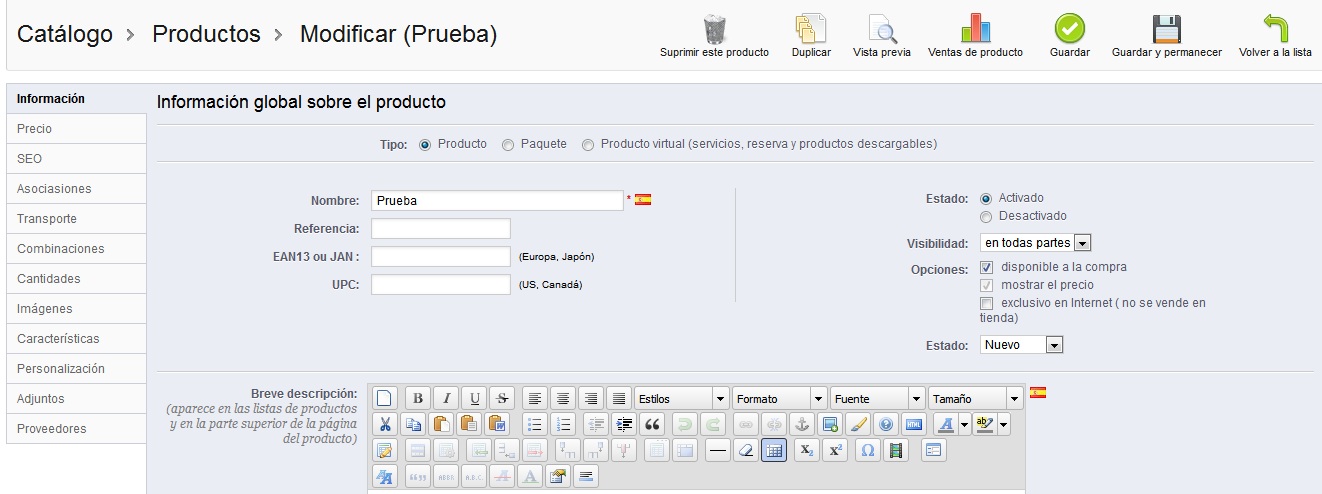Click Guardar y permanecer disk icon

pos(1166,29)
